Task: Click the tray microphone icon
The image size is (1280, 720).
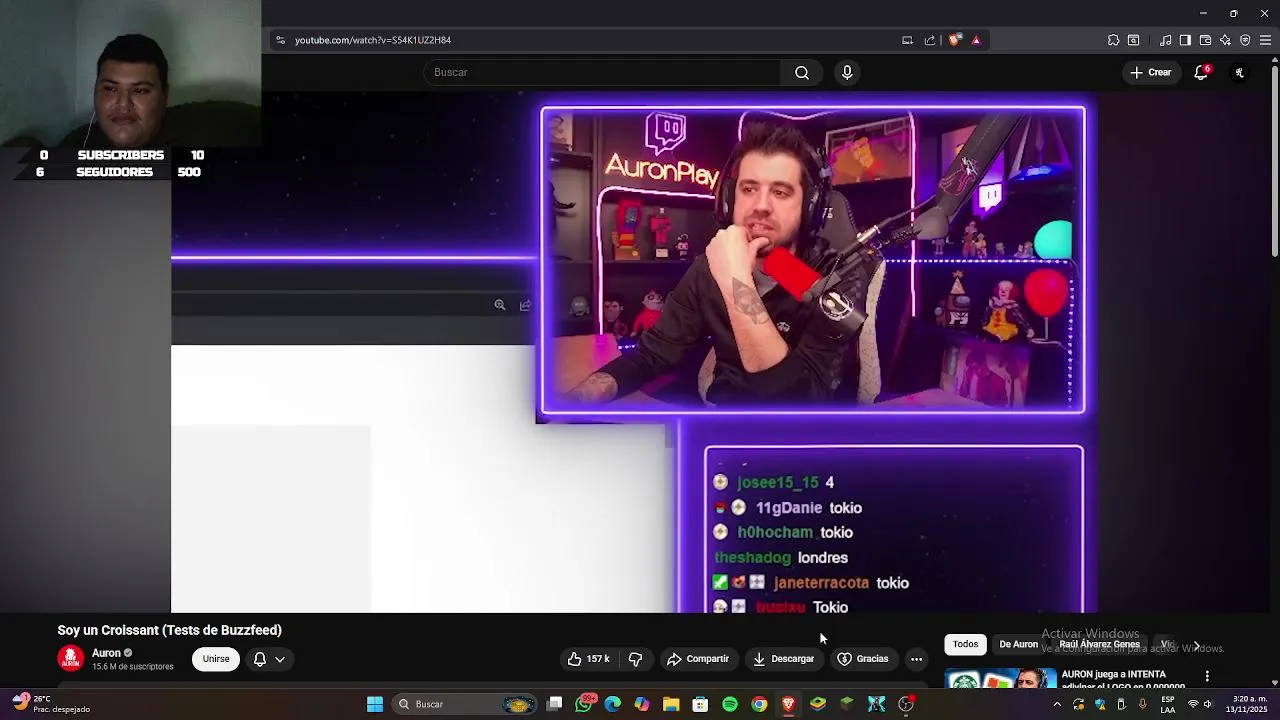Action: (x=1143, y=704)
